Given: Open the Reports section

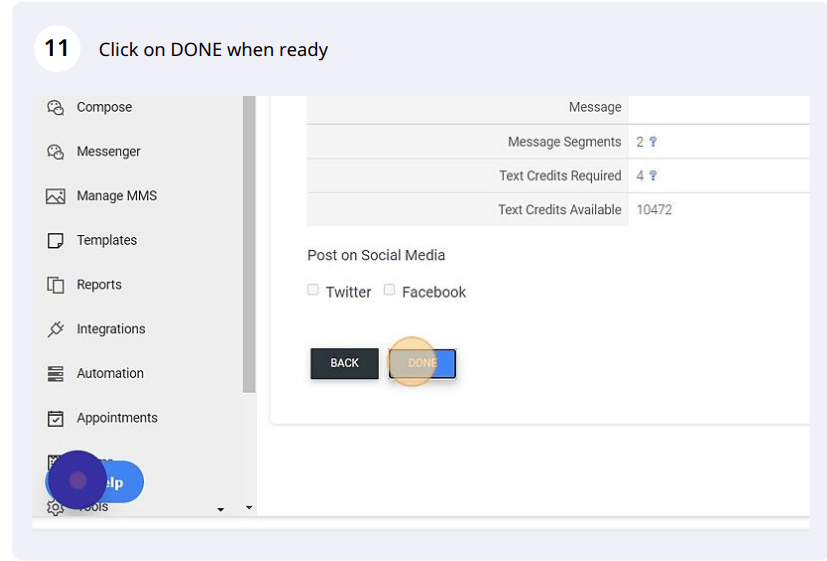Looking at the screenshot, I should coord(99,285).
